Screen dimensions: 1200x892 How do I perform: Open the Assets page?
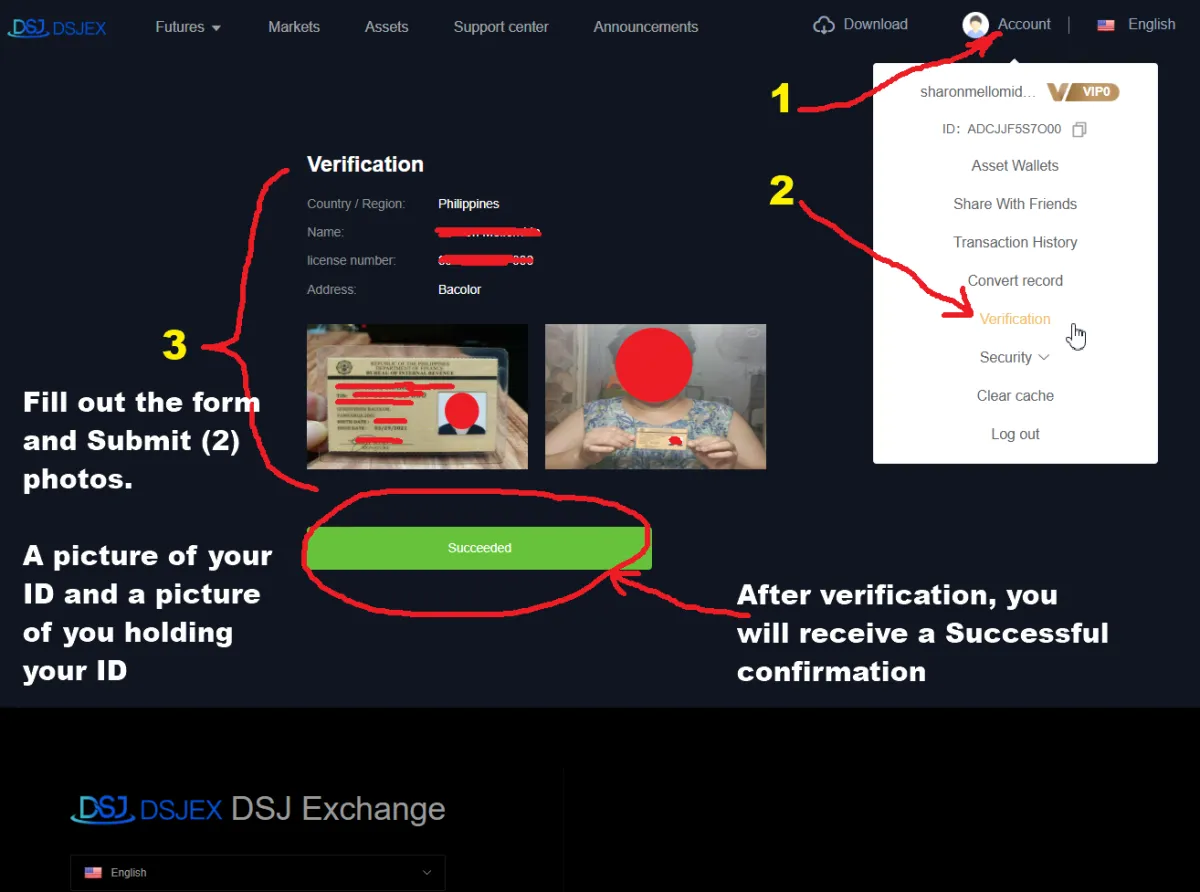coord(387,27)
